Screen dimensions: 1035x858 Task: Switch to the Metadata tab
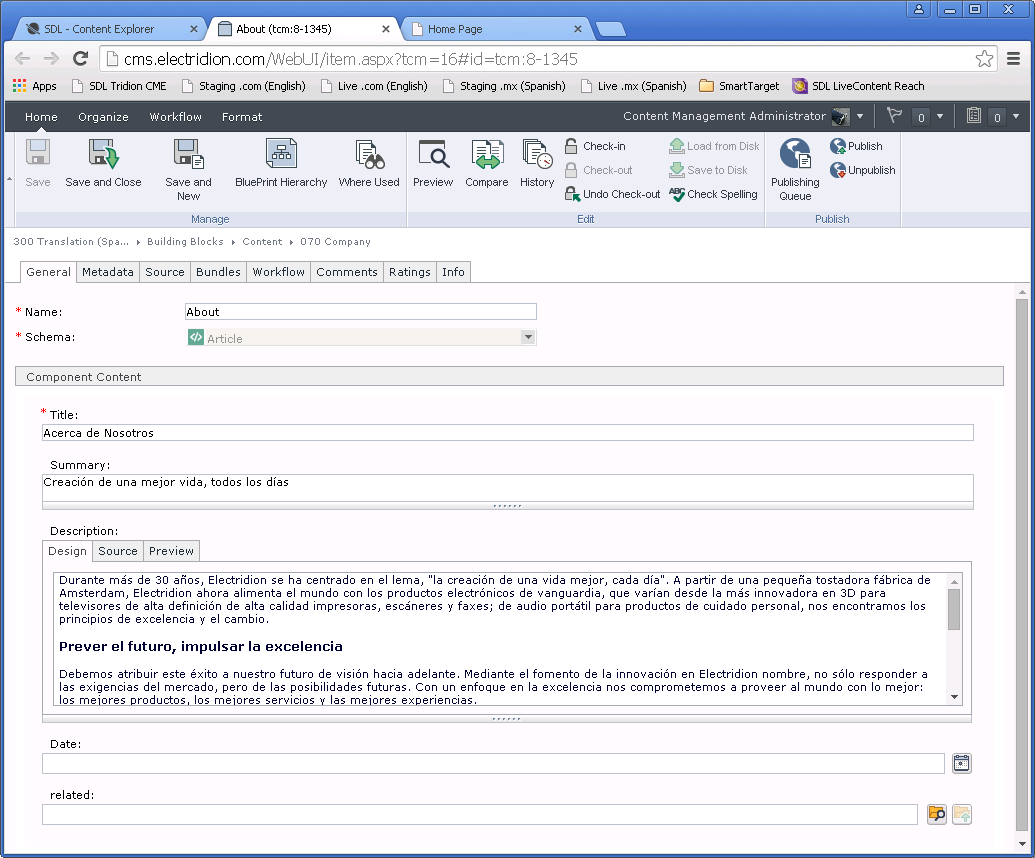click(x=108, y=272)
